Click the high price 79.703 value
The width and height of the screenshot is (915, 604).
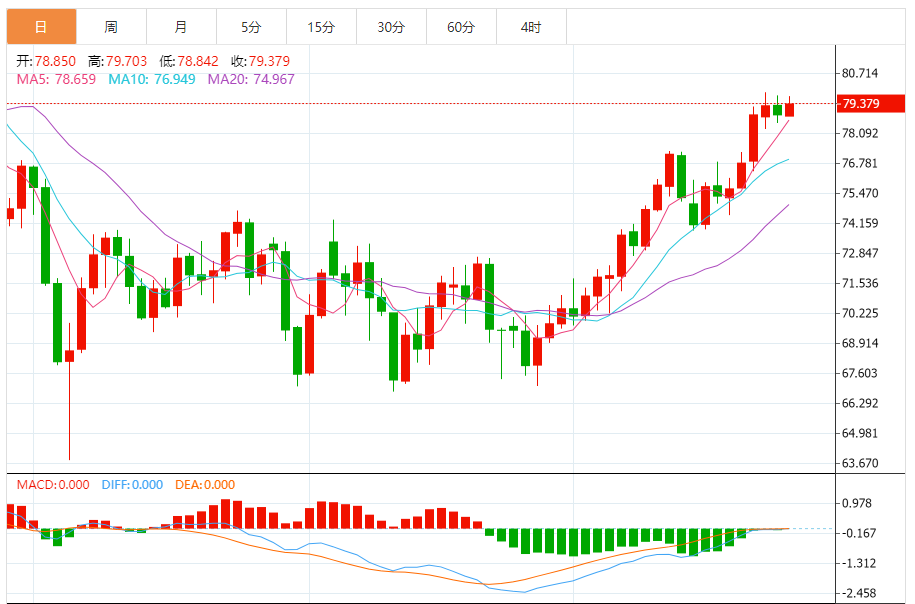point(127,61)
